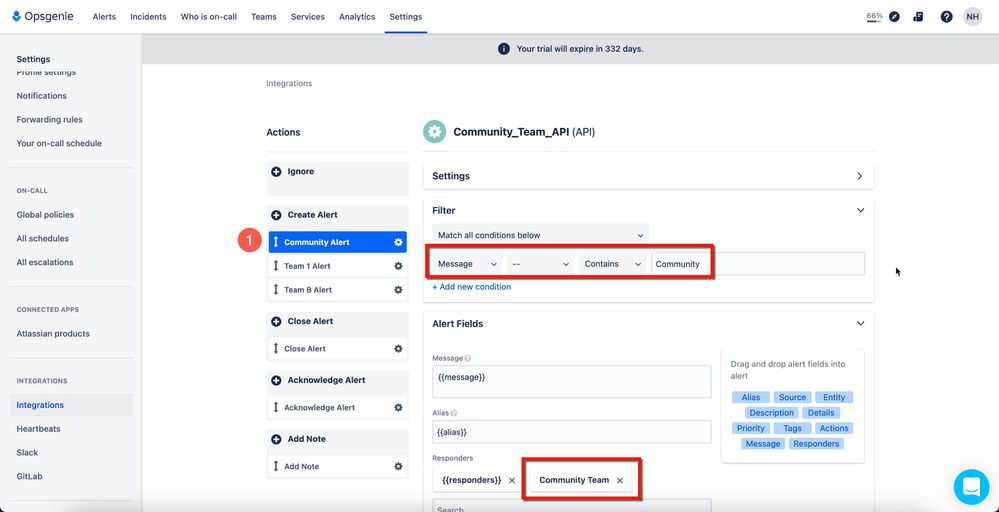Remove the {{responders}} responder tag
999x512 pixels.
pyautogui.click(x=512, y=481)
